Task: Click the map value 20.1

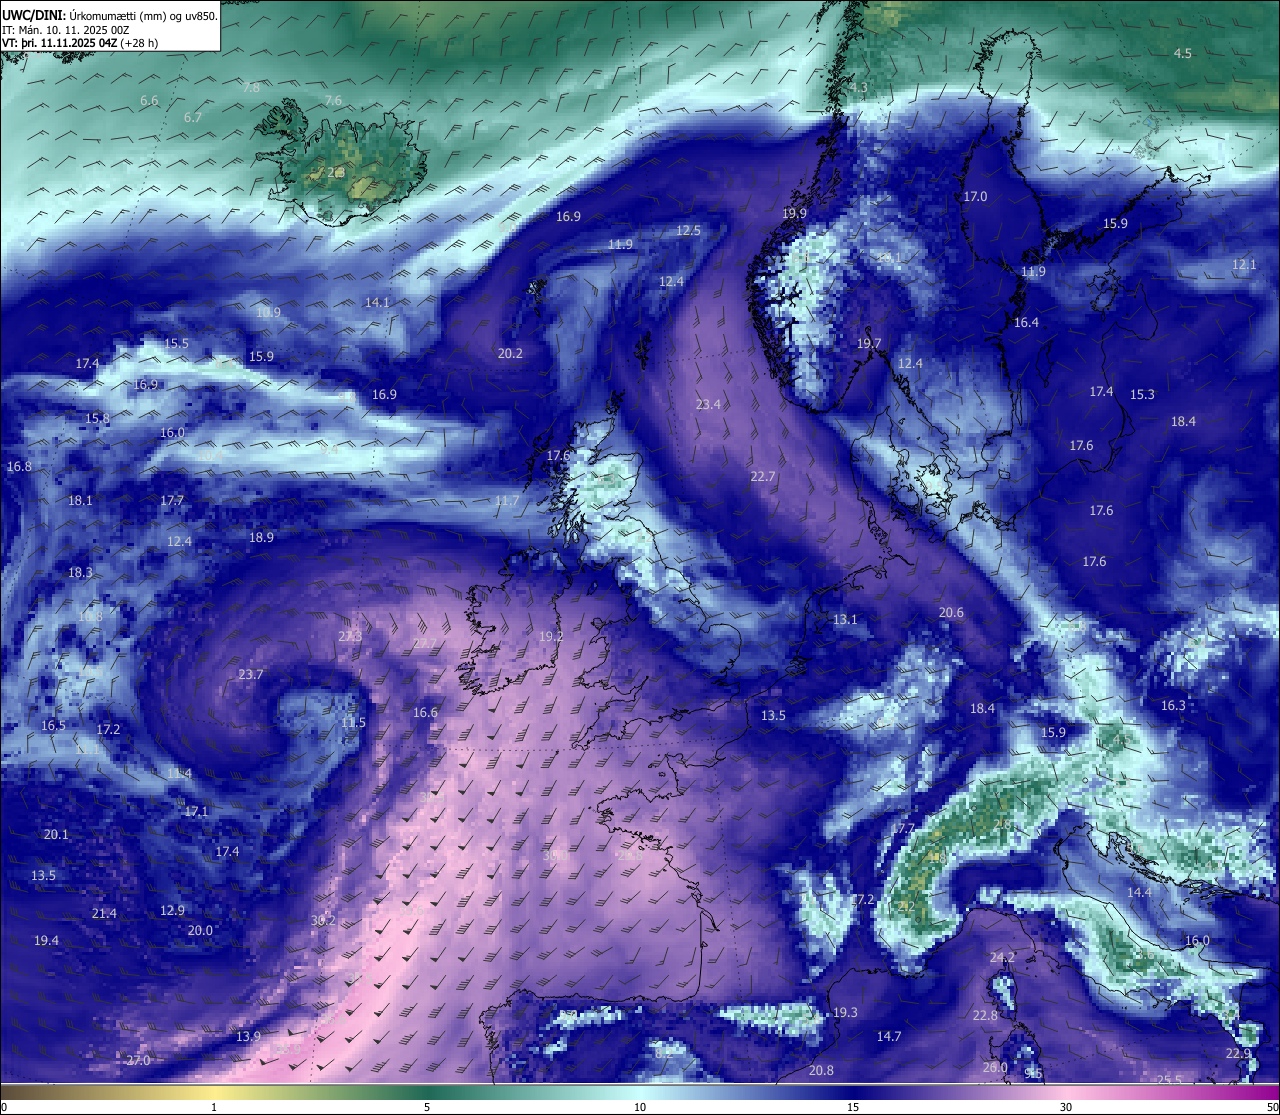Action: coord(56,834)
